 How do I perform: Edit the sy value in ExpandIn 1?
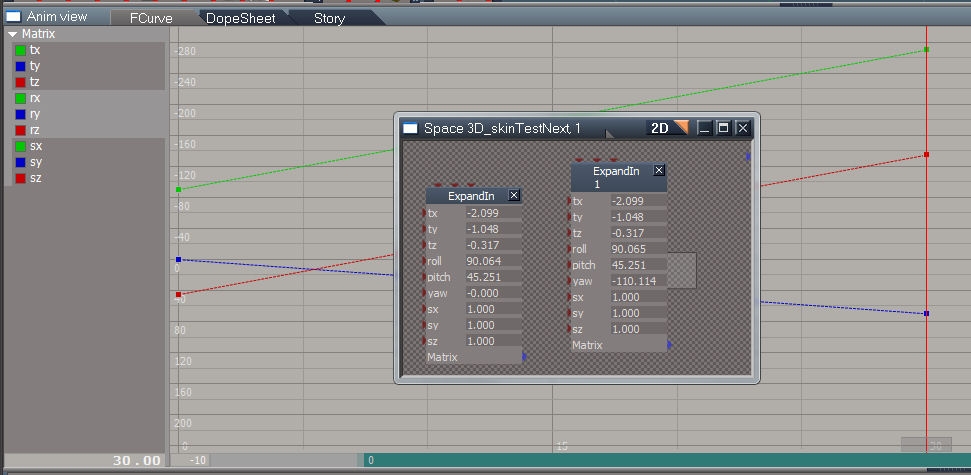[638, 313]
